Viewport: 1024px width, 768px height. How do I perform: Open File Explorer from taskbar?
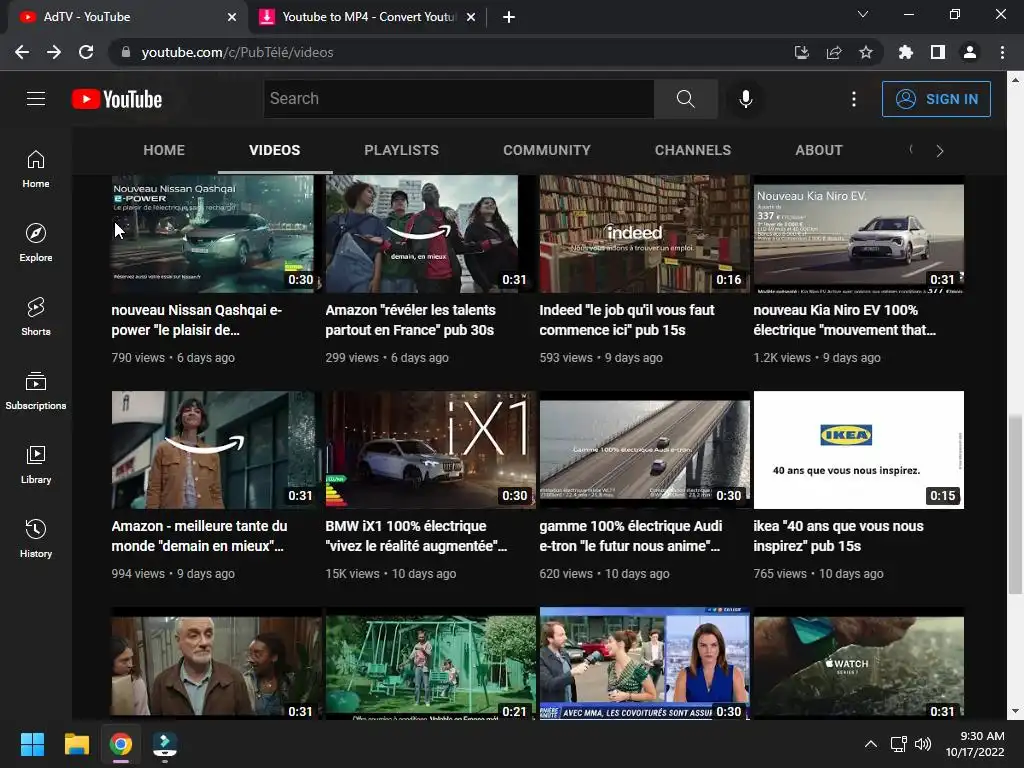point(76,744)
